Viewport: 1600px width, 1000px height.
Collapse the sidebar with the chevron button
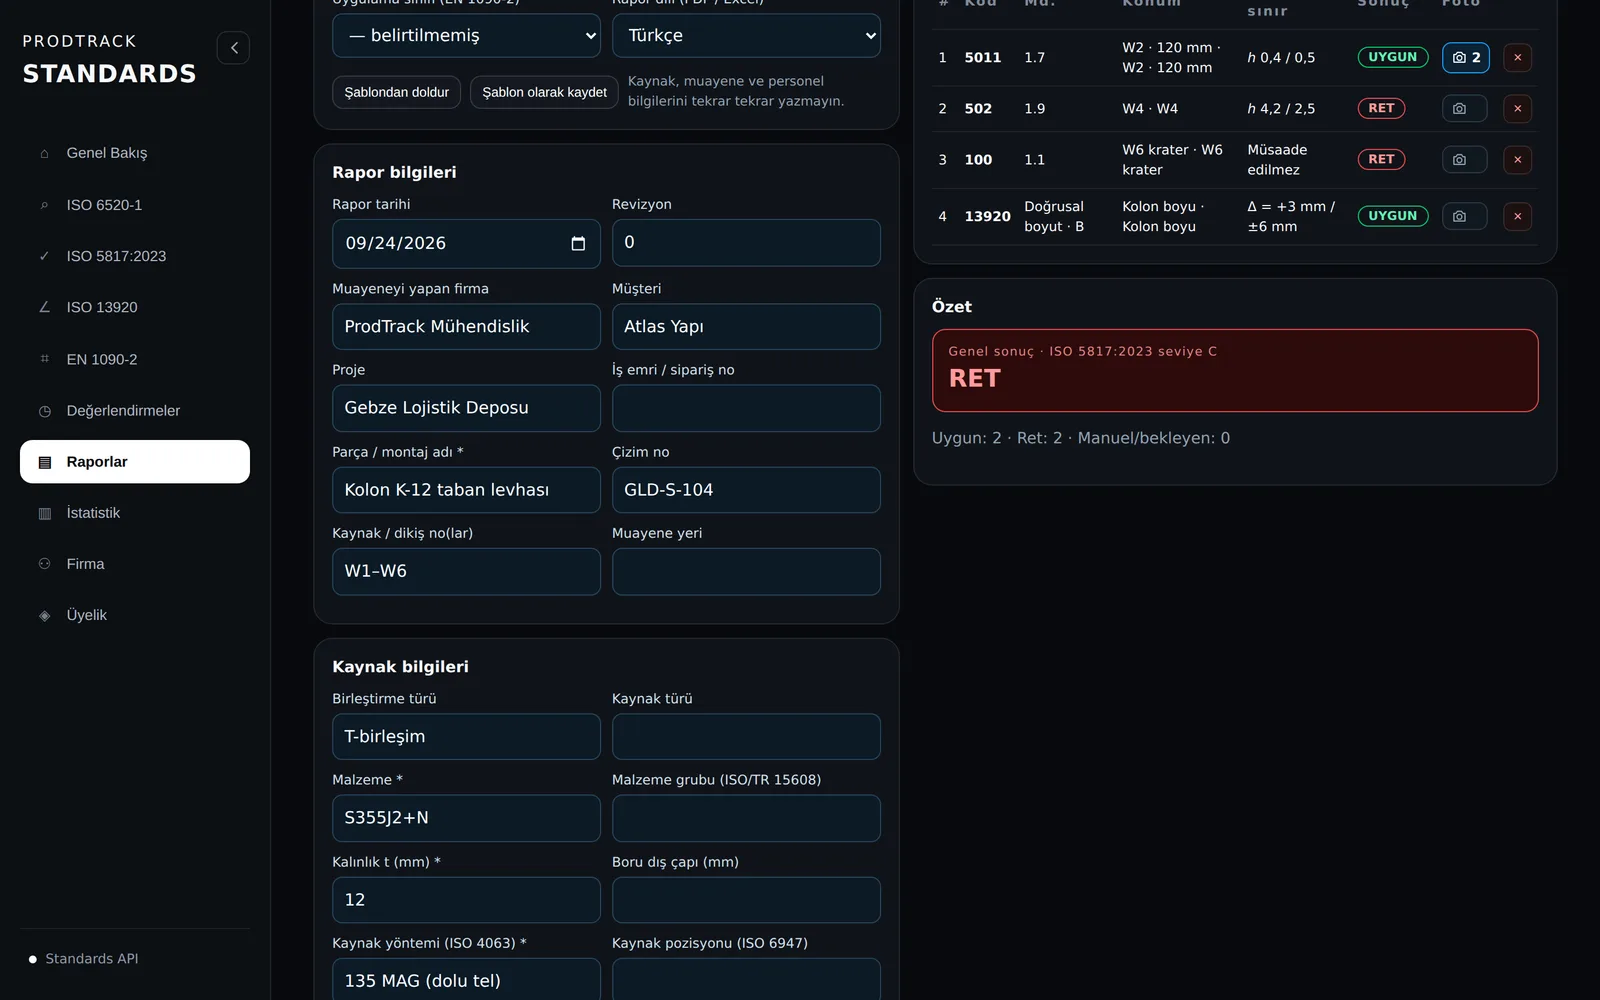click(x=233, y=47)
